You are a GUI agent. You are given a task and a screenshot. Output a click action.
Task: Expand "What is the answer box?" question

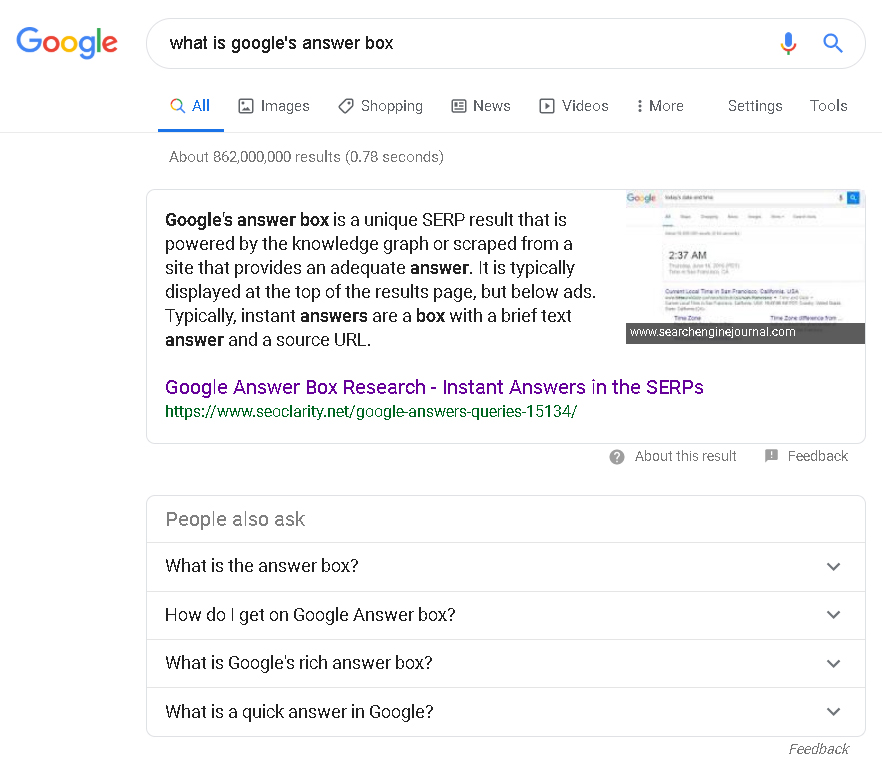(x=833, y=567)
